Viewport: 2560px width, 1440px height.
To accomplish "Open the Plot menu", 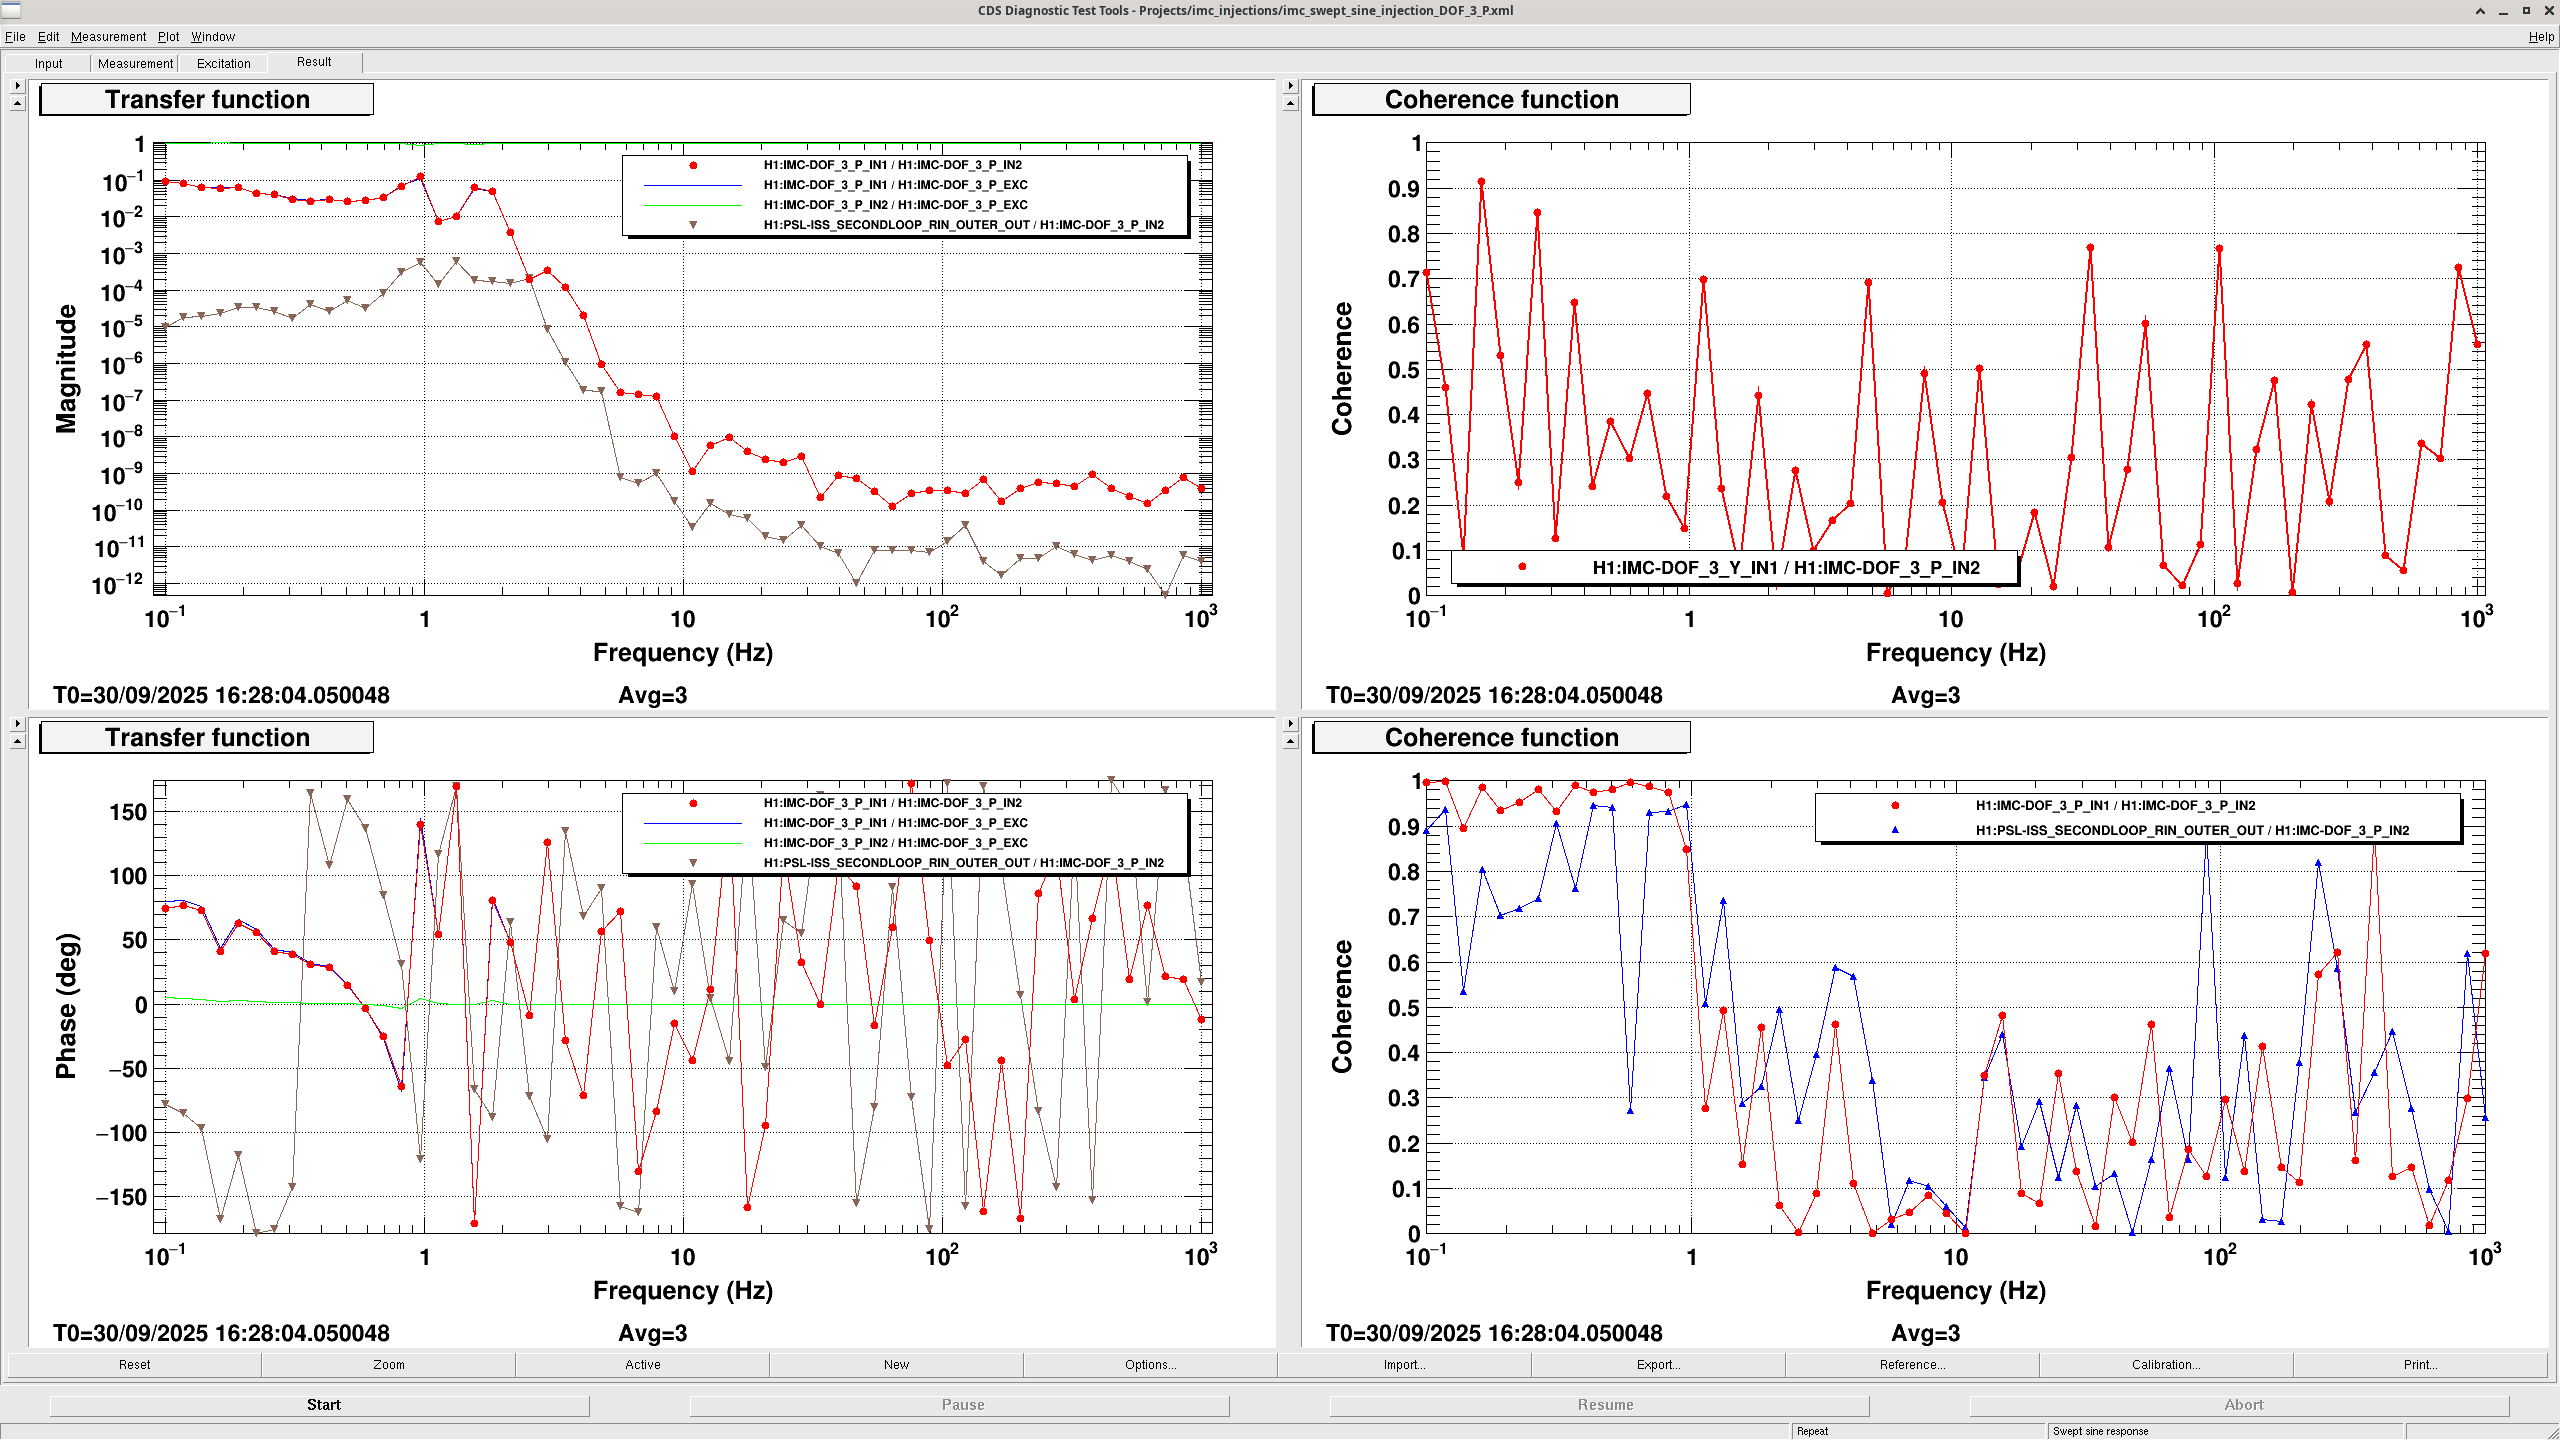I will pos(168,37).
